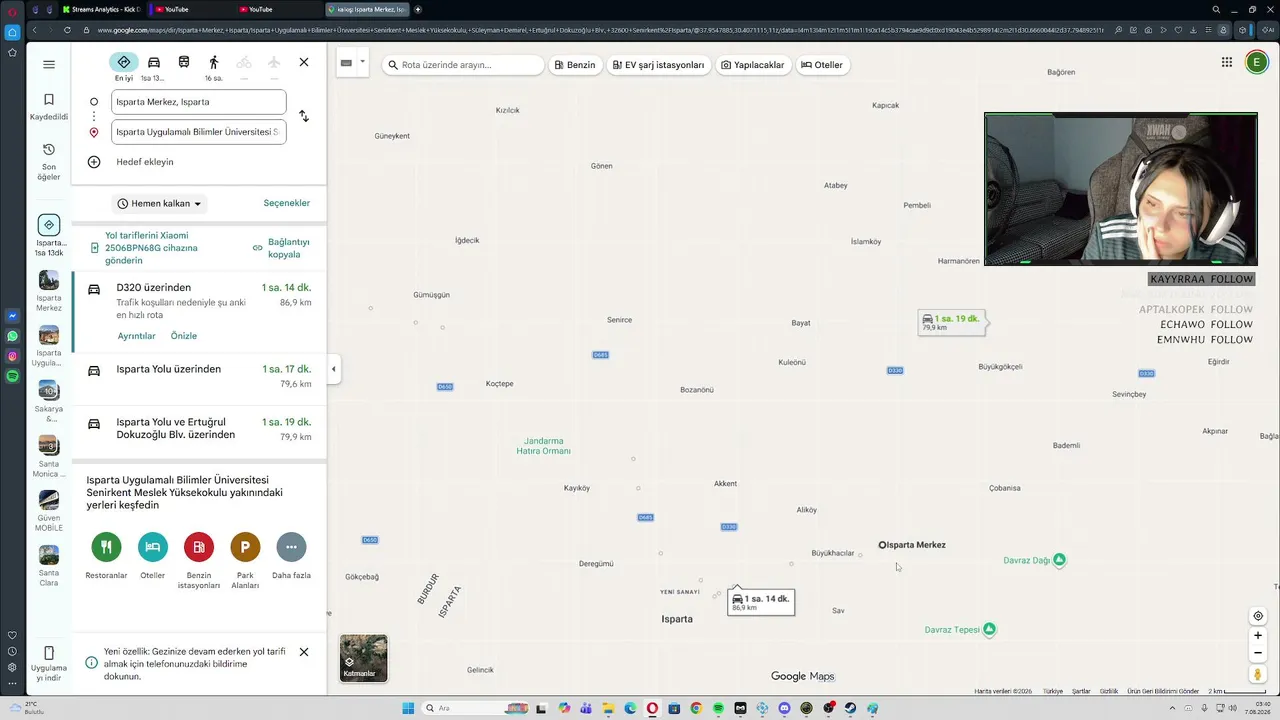Choose the 'Isparta Yolu üzerinden' route
Viewport: 1280px width, 720px height.
tap(199, 378)
